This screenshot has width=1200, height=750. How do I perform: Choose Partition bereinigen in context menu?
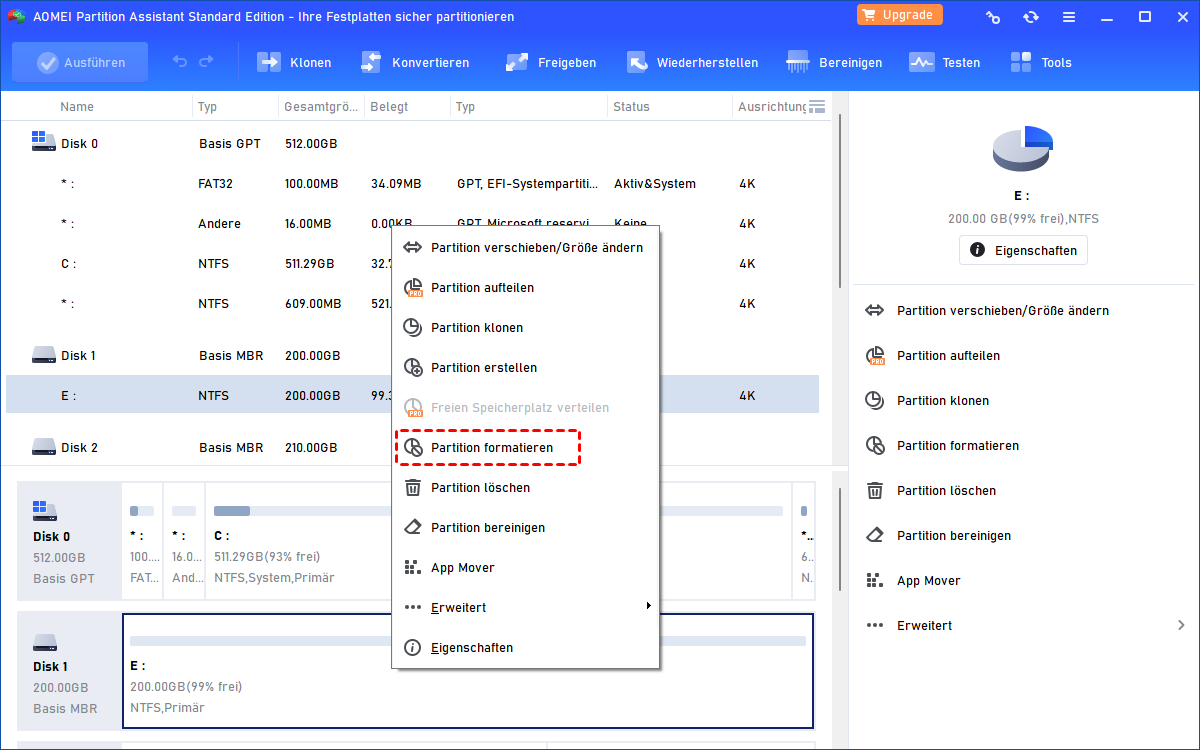525,527
